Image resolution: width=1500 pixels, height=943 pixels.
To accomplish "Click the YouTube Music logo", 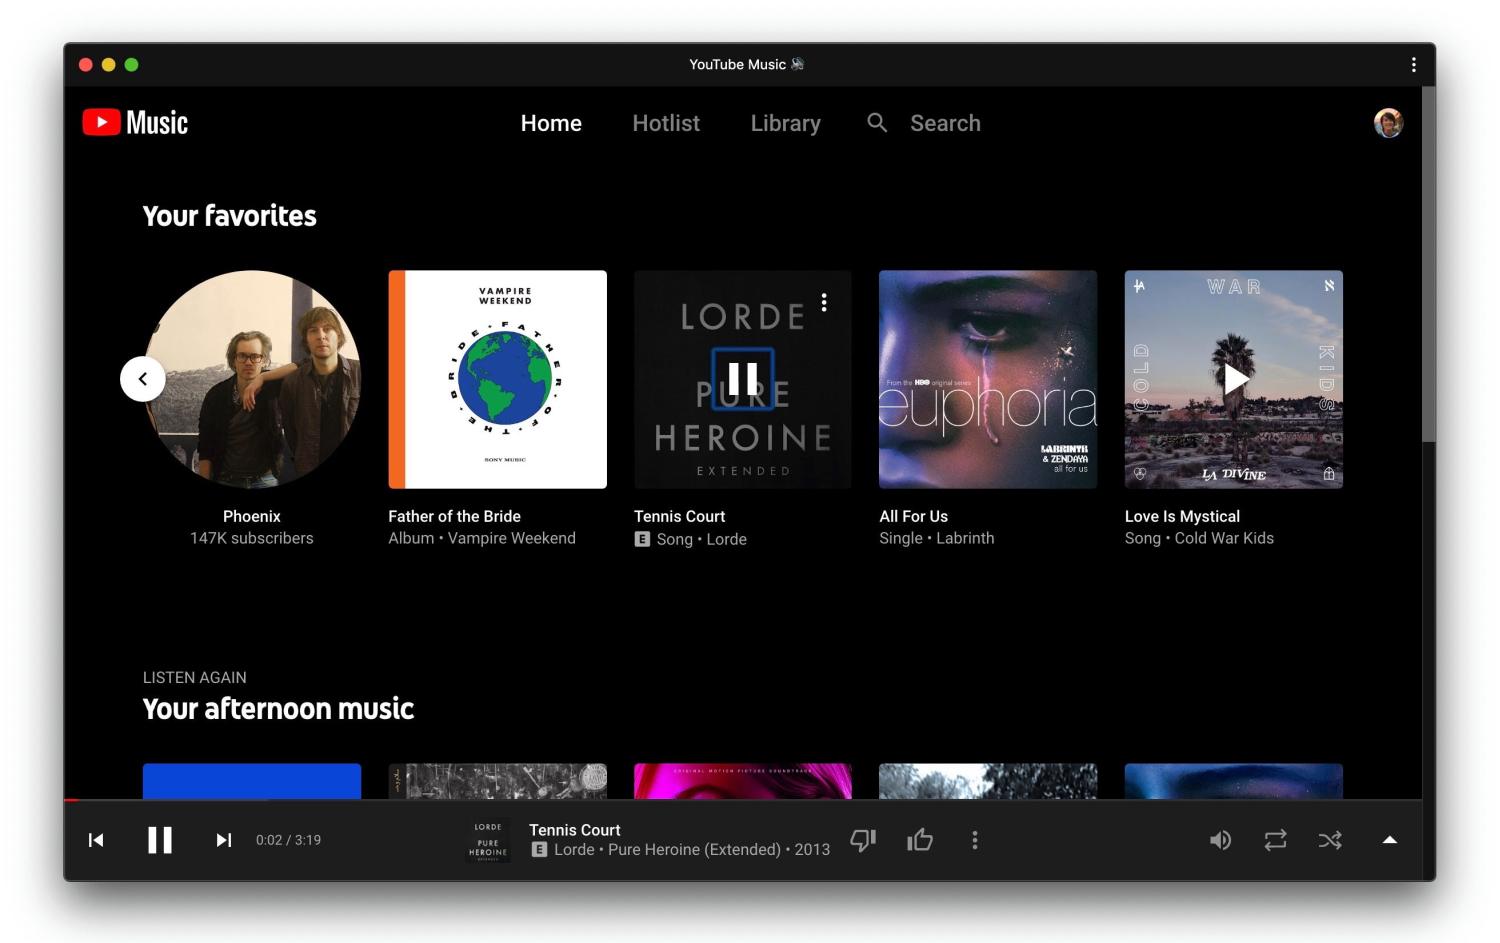I will pyautogui.click(x=135, y=122).
